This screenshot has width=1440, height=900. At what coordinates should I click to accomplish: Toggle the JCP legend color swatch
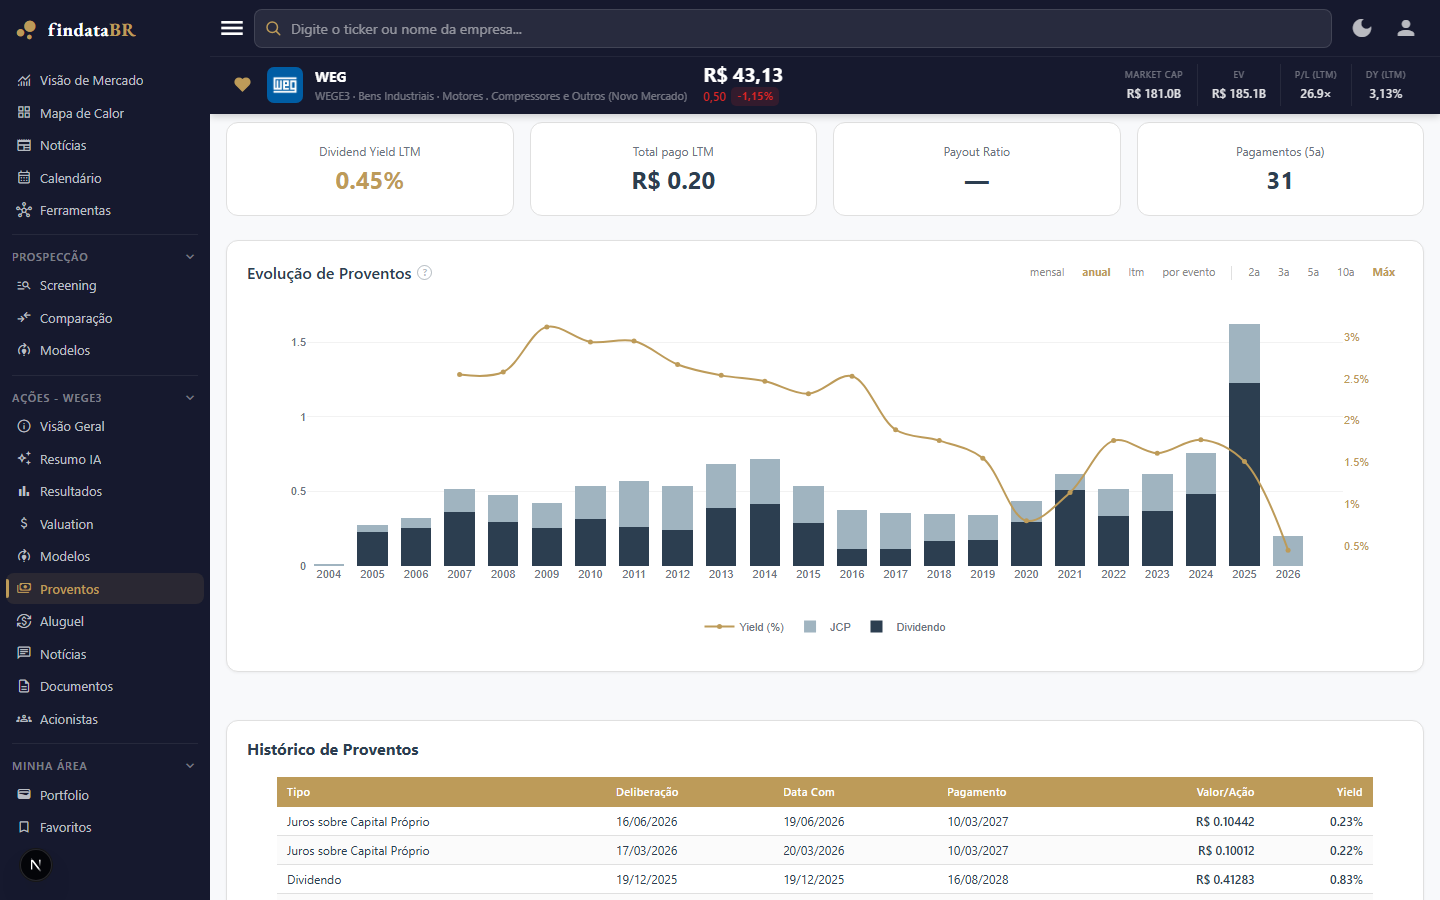pos(810,627)
